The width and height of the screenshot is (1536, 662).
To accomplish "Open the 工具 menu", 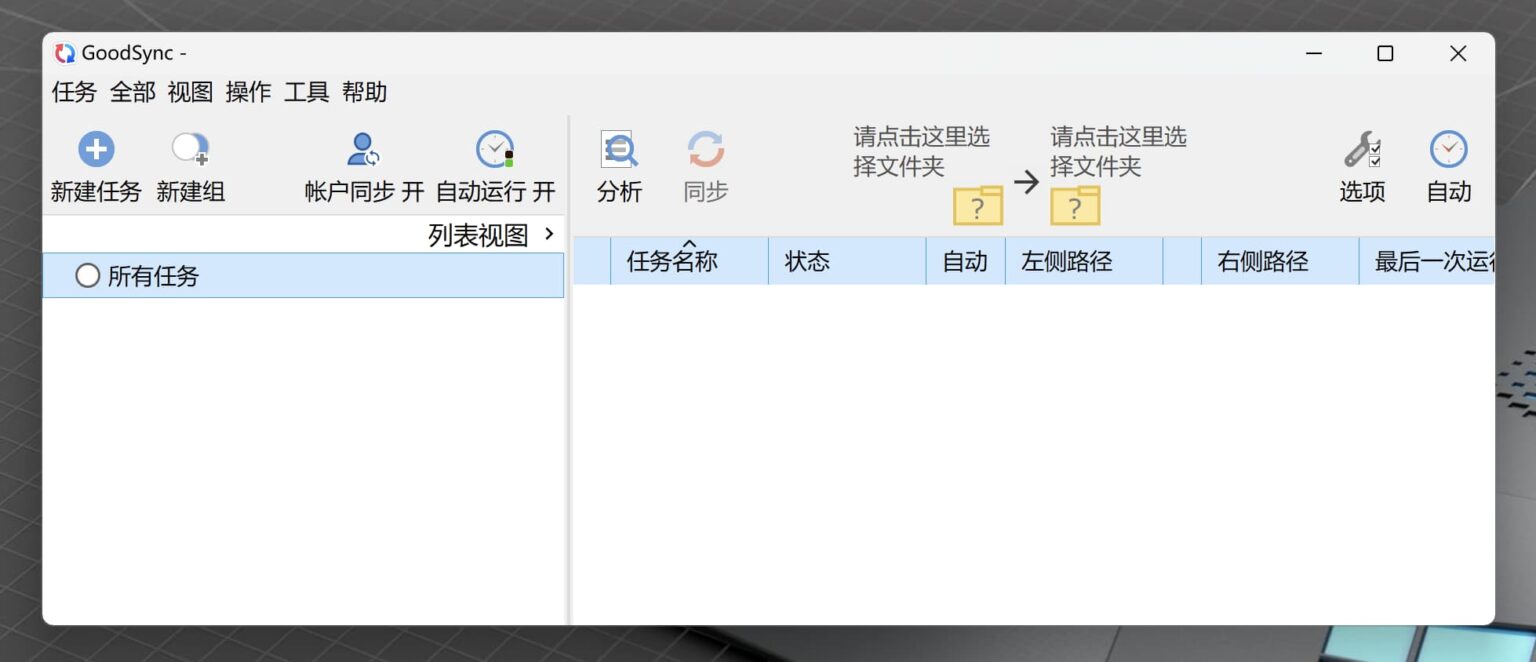I will [x=305, y=92].
